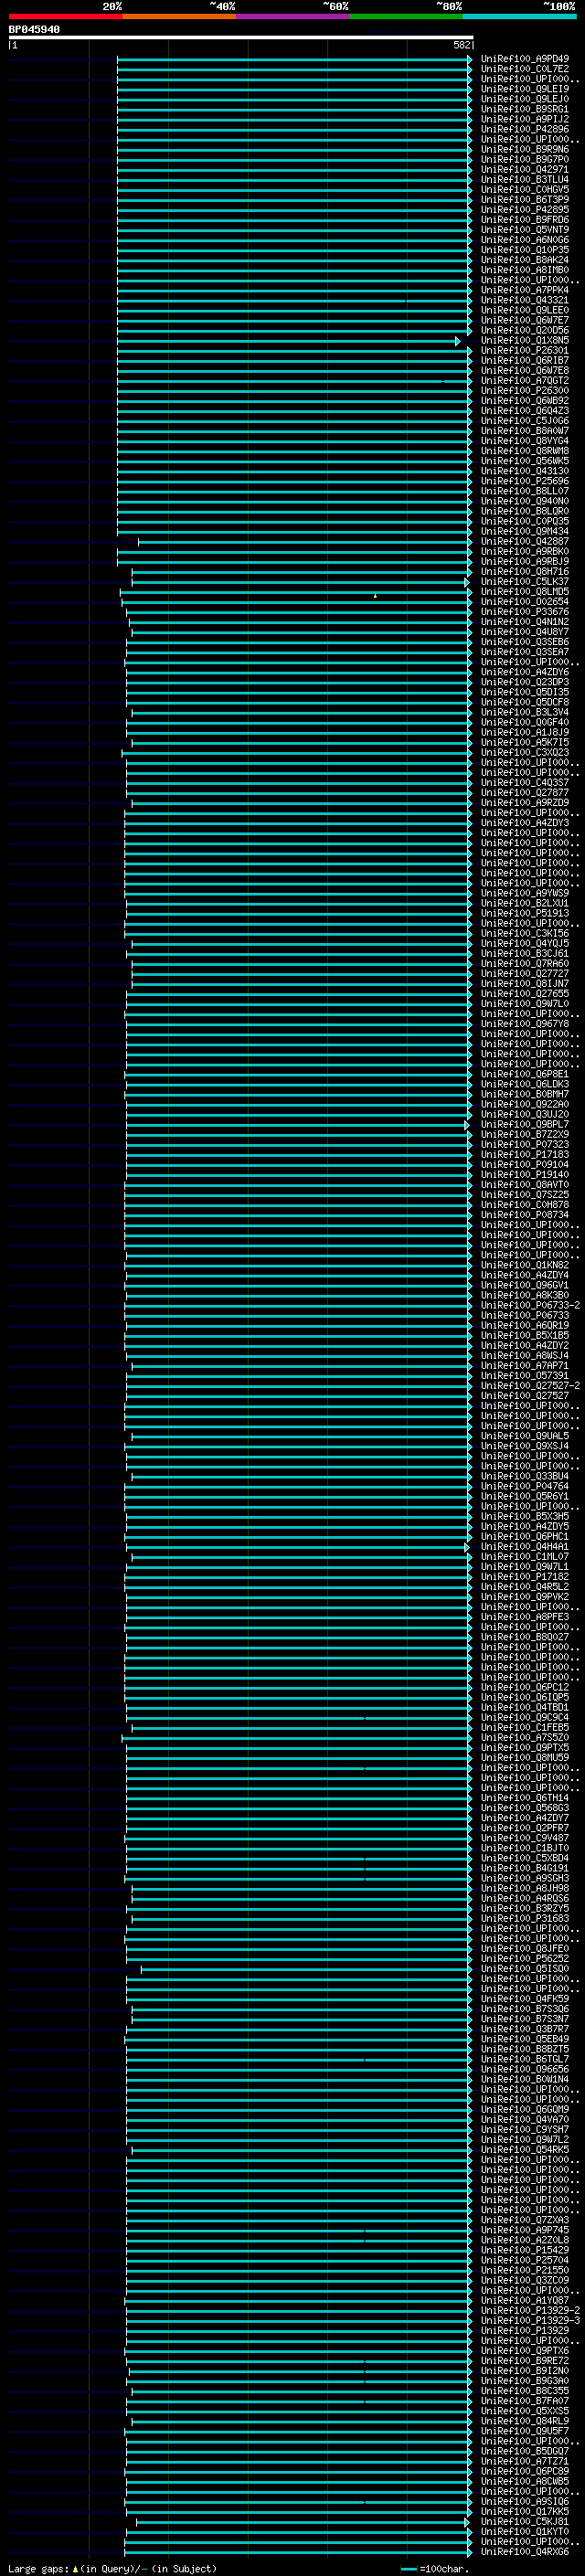This screenshot has height=2576, width=585.
Task: Click the cyan ~100% identity legend bar
Action: click(519, 16)
